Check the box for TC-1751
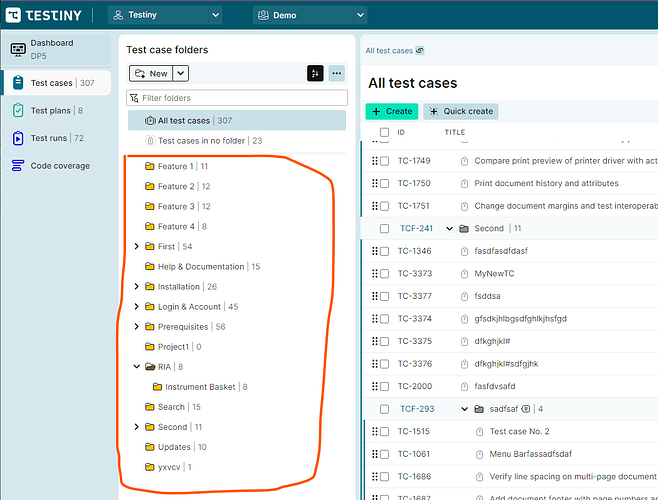The image size is (658, 500). click(x=384, y=206)
